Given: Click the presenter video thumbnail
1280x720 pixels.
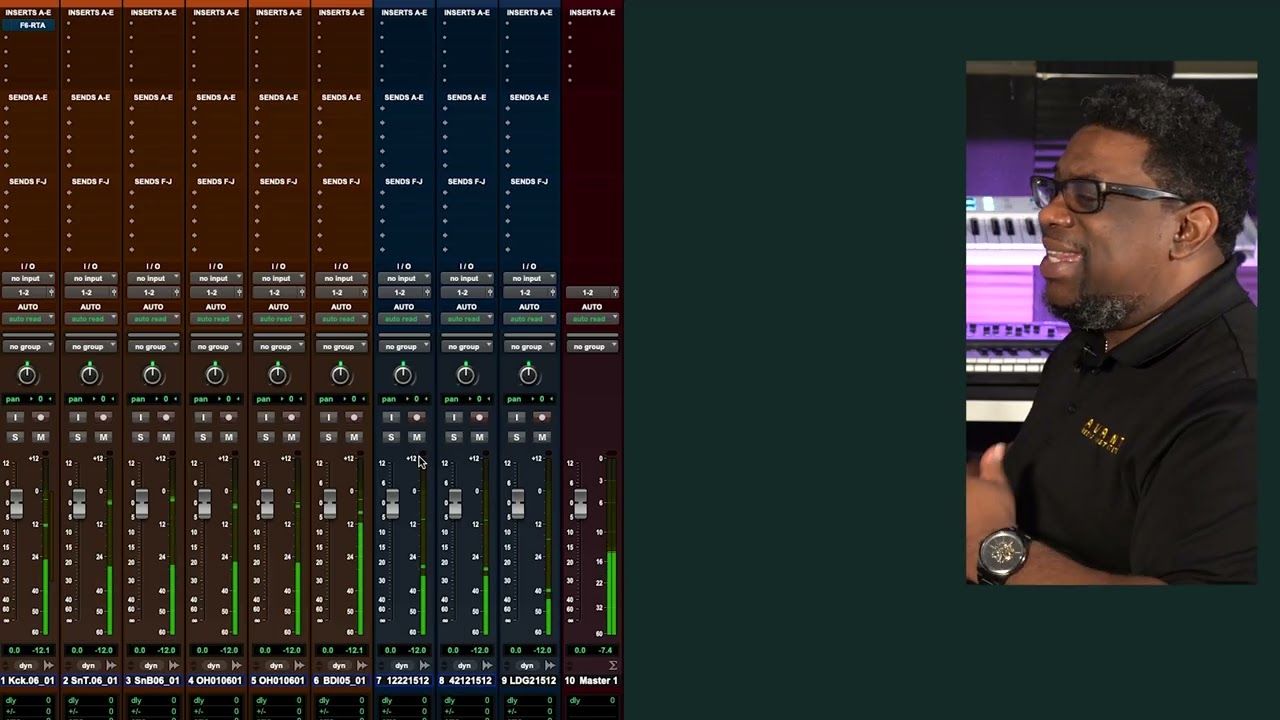Looking at the screenshot, I should (1111, 322).
